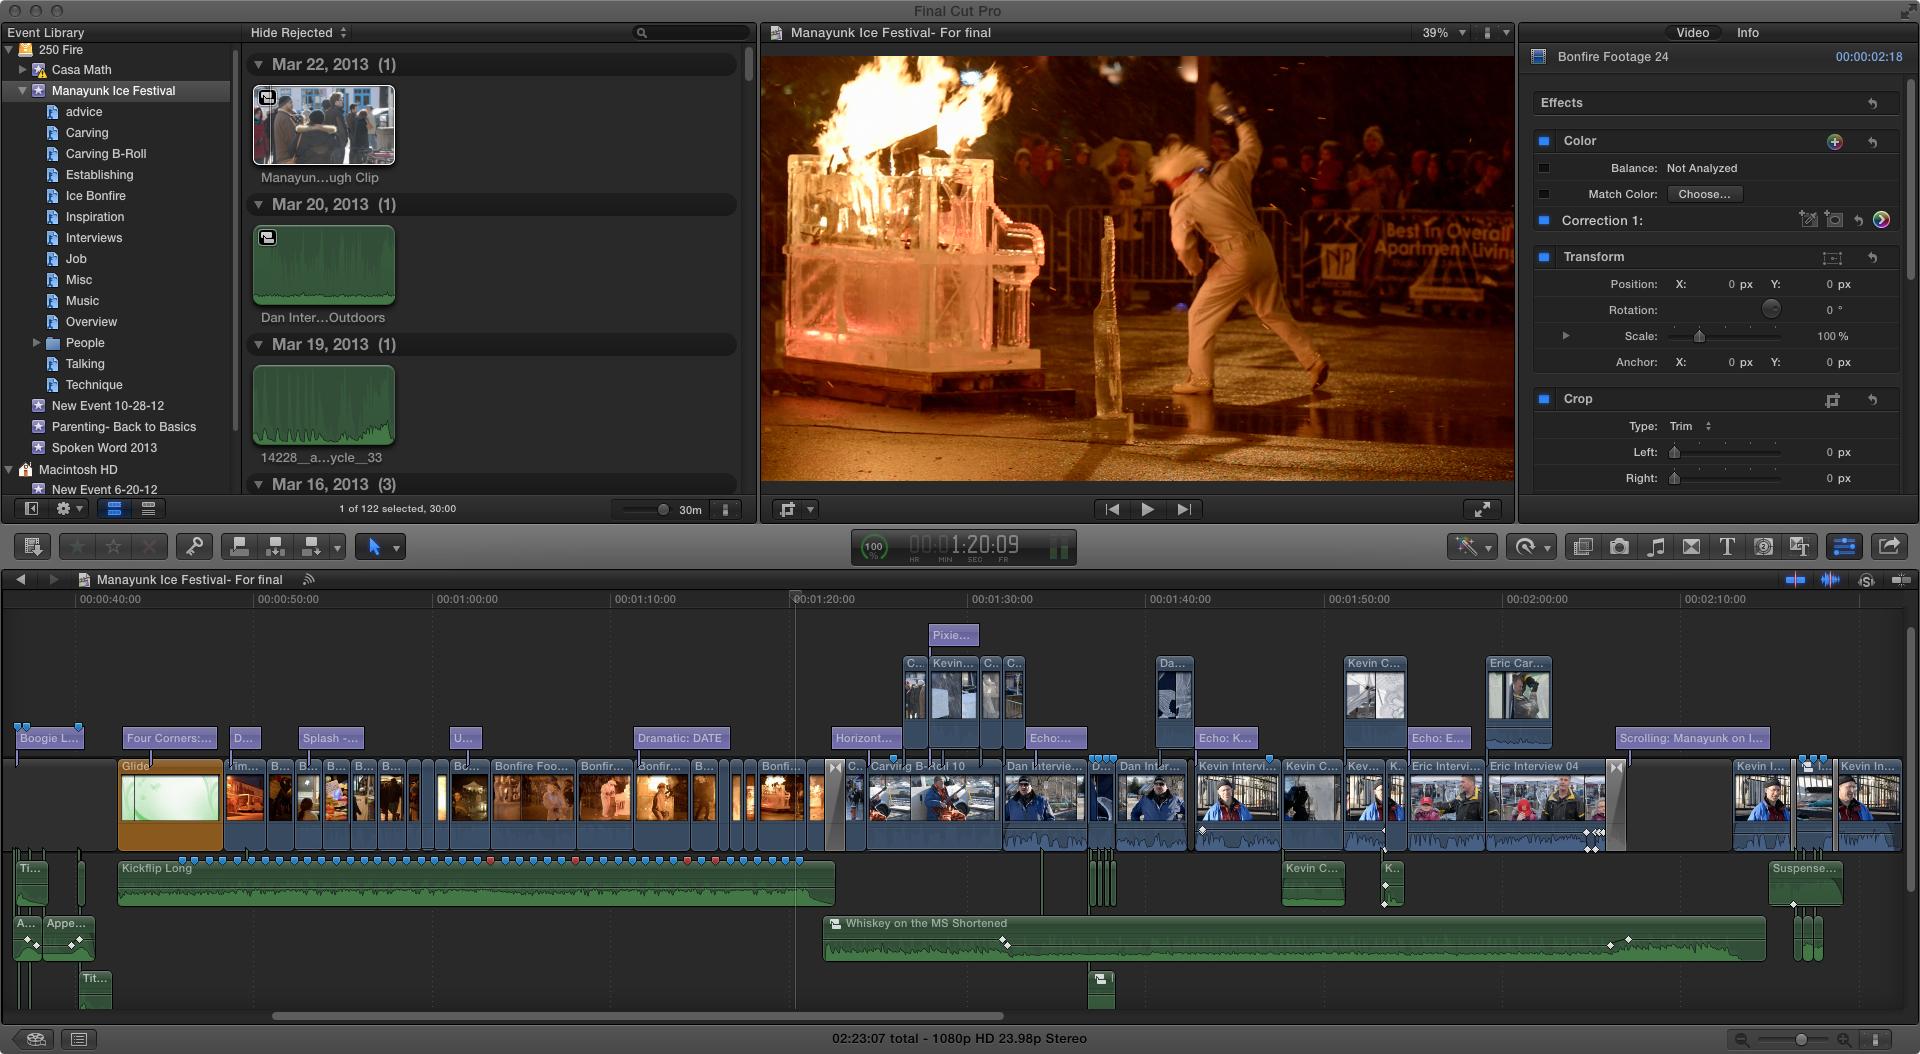Show the Music and Sound browser

[x=1656, y=546]
